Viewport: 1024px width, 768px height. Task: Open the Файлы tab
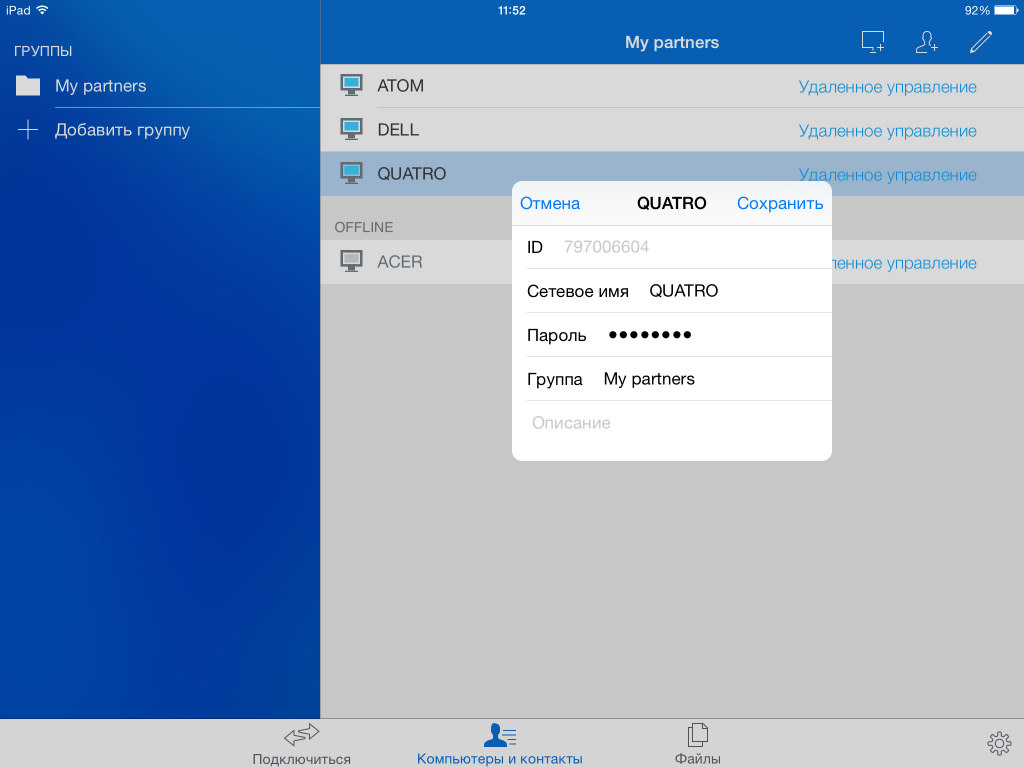pyautogui.click(x=697, y=745)
